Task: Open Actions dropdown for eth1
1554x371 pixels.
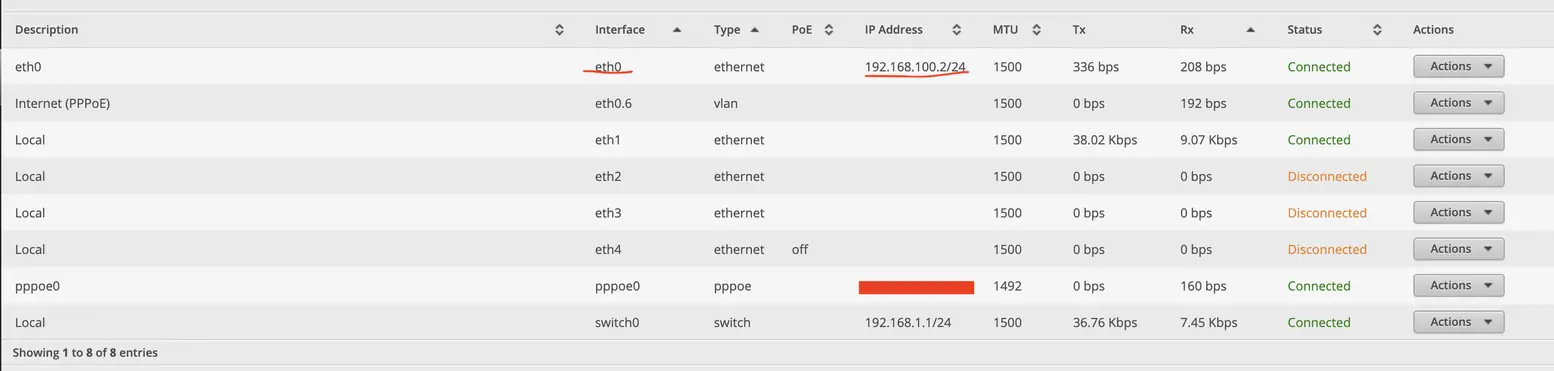Action: (1458, 140)
